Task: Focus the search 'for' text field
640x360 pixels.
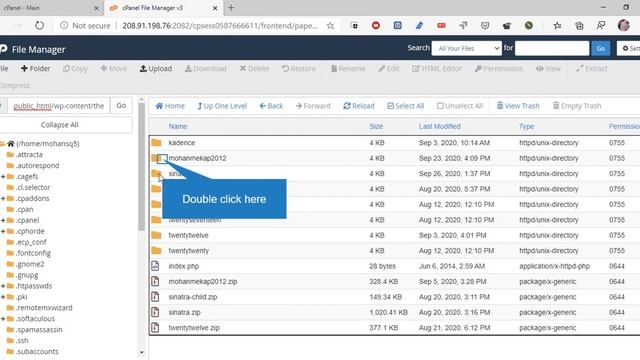Action: tap(552, 48)
